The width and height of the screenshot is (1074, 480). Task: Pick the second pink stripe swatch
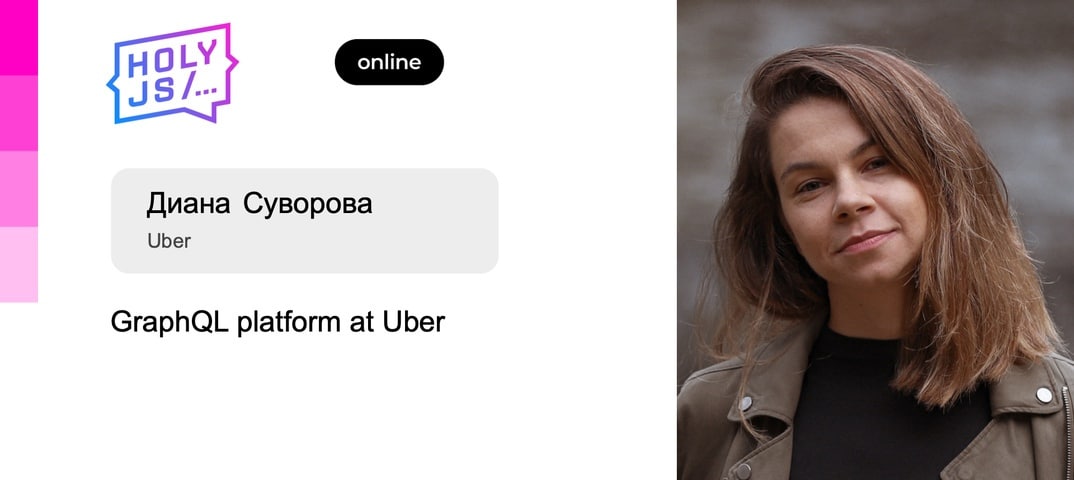[x=18, y=113]
